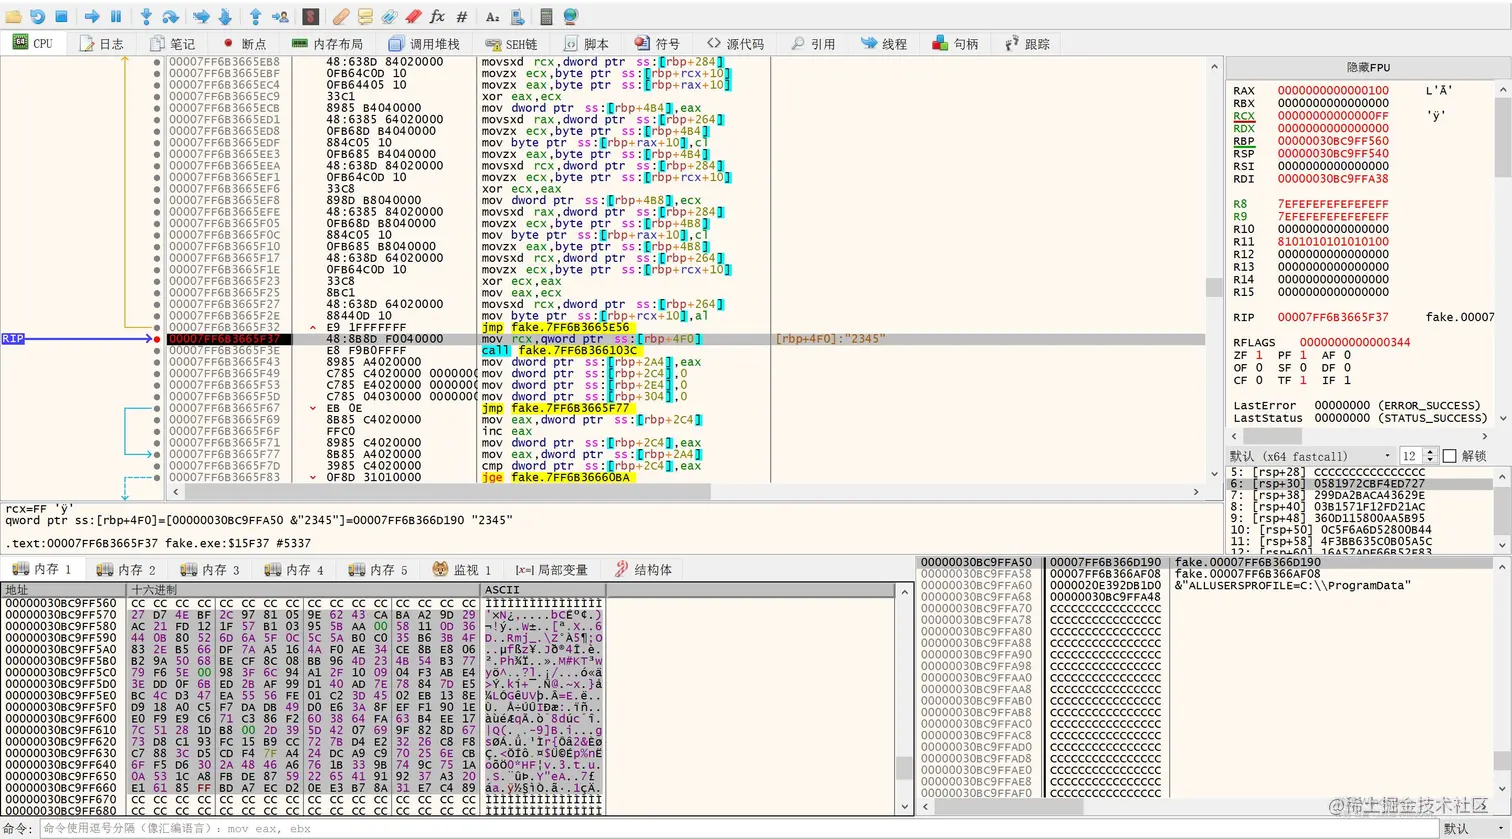Open the 局部变量 locals tab
The width and height of the screenshot is (1512, 839).
551,569
